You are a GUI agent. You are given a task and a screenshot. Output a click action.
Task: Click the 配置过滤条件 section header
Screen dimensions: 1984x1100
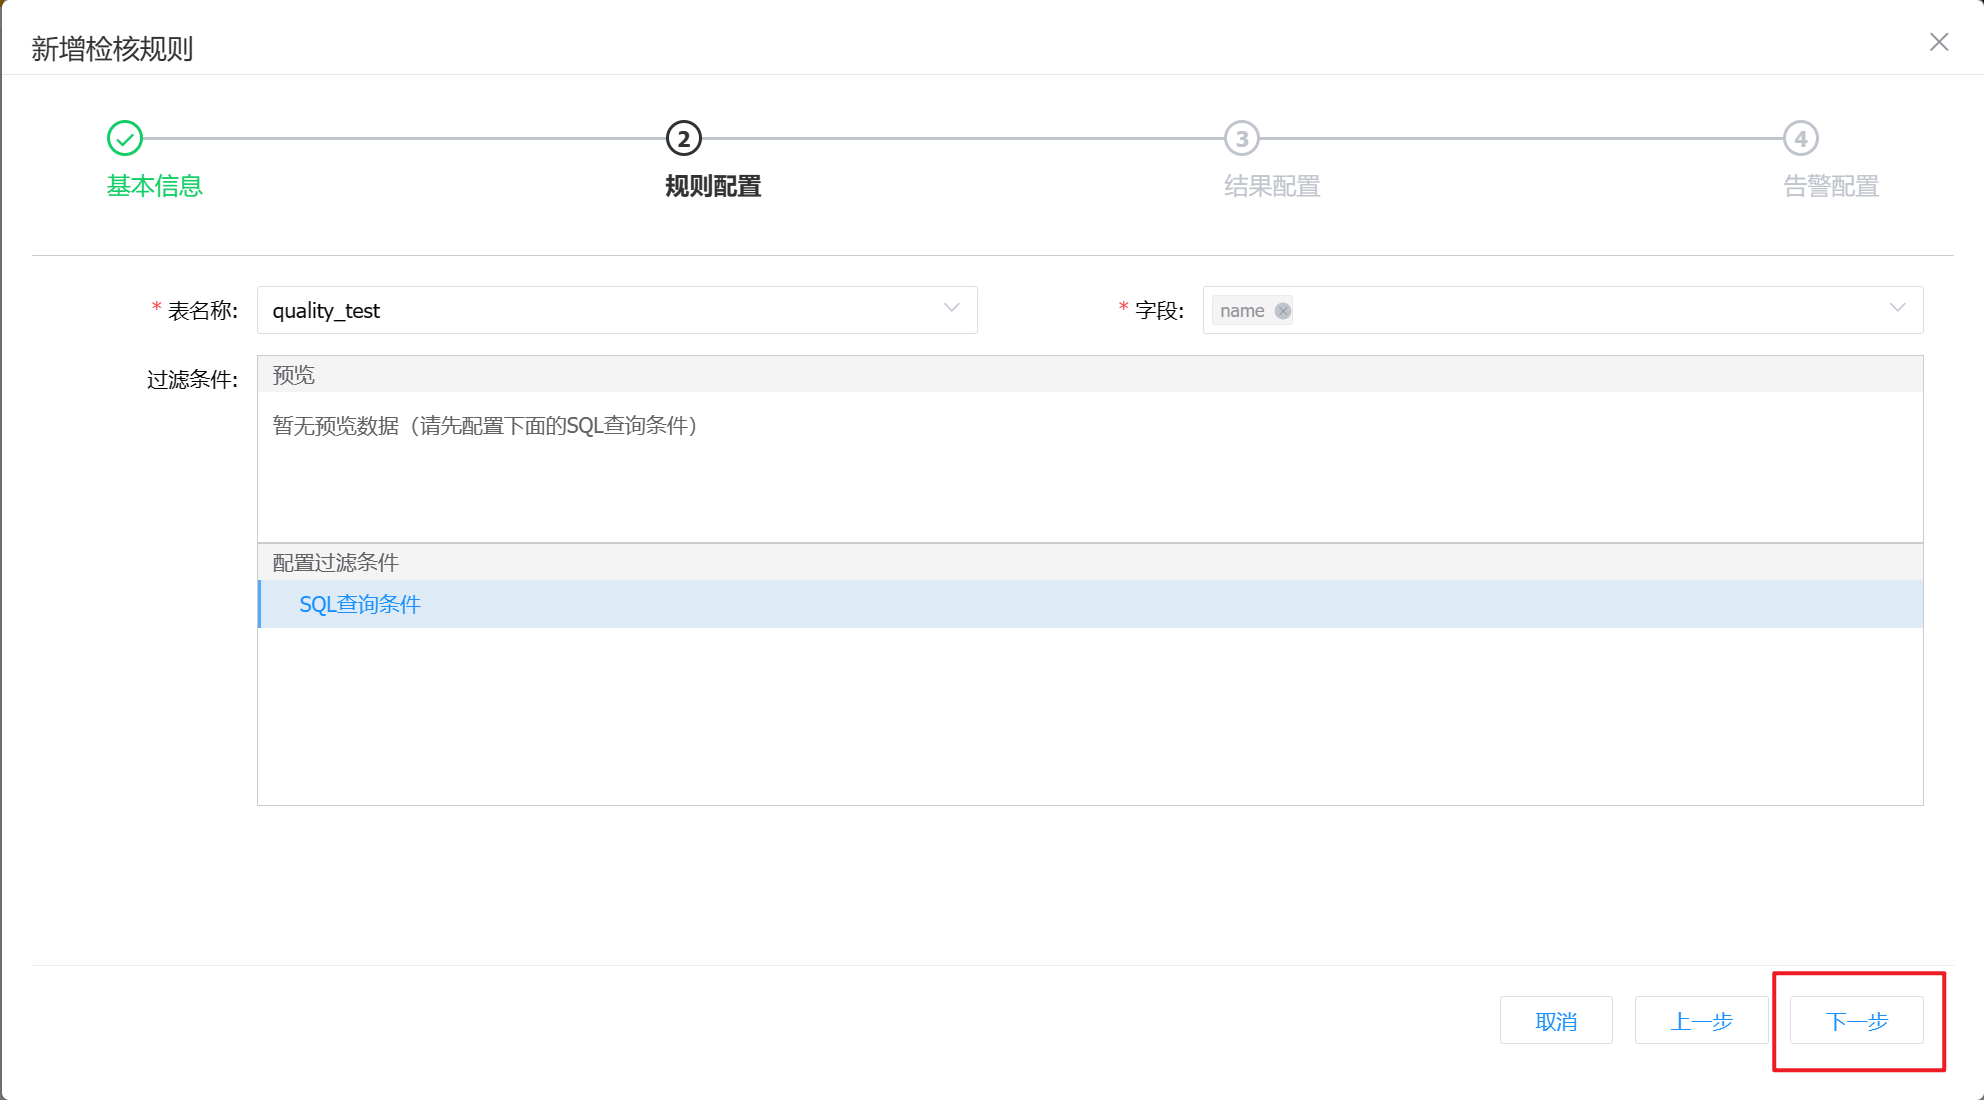click(x=336, y=562)
